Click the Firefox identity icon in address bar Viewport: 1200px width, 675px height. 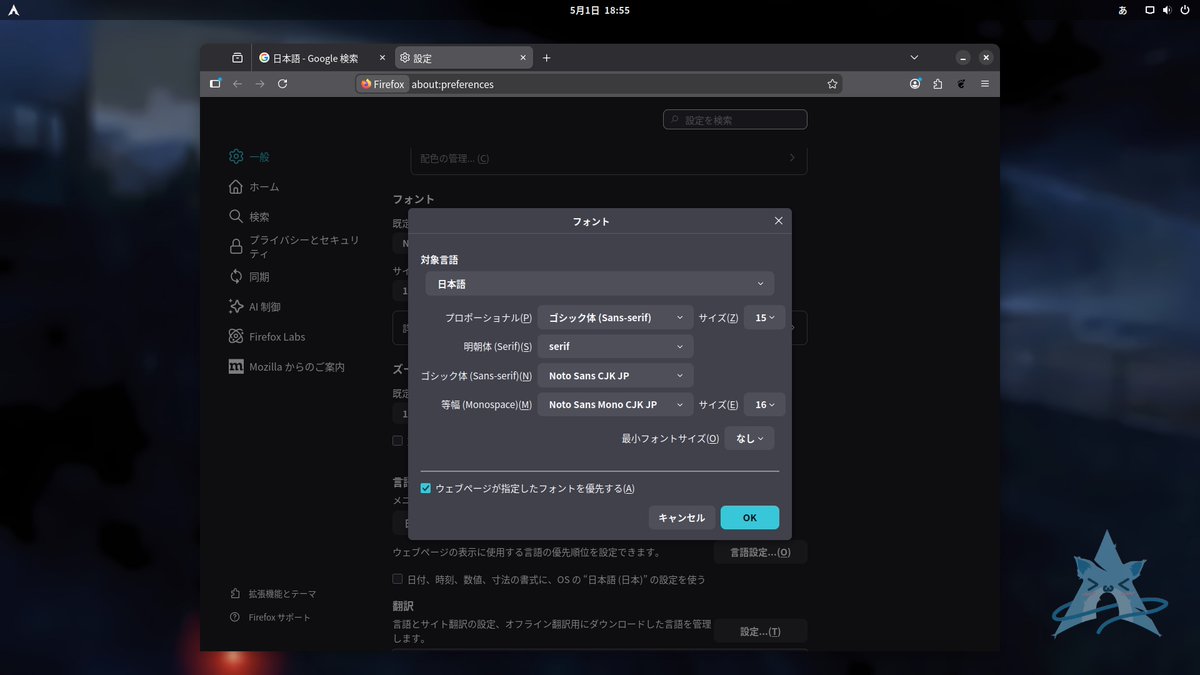pyautogui.click(x=382, y=84)
